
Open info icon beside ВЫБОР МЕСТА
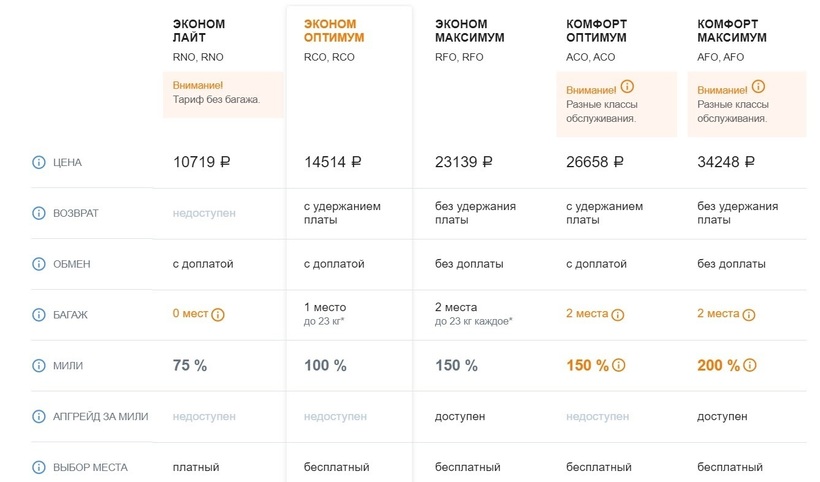click(39, 467)
